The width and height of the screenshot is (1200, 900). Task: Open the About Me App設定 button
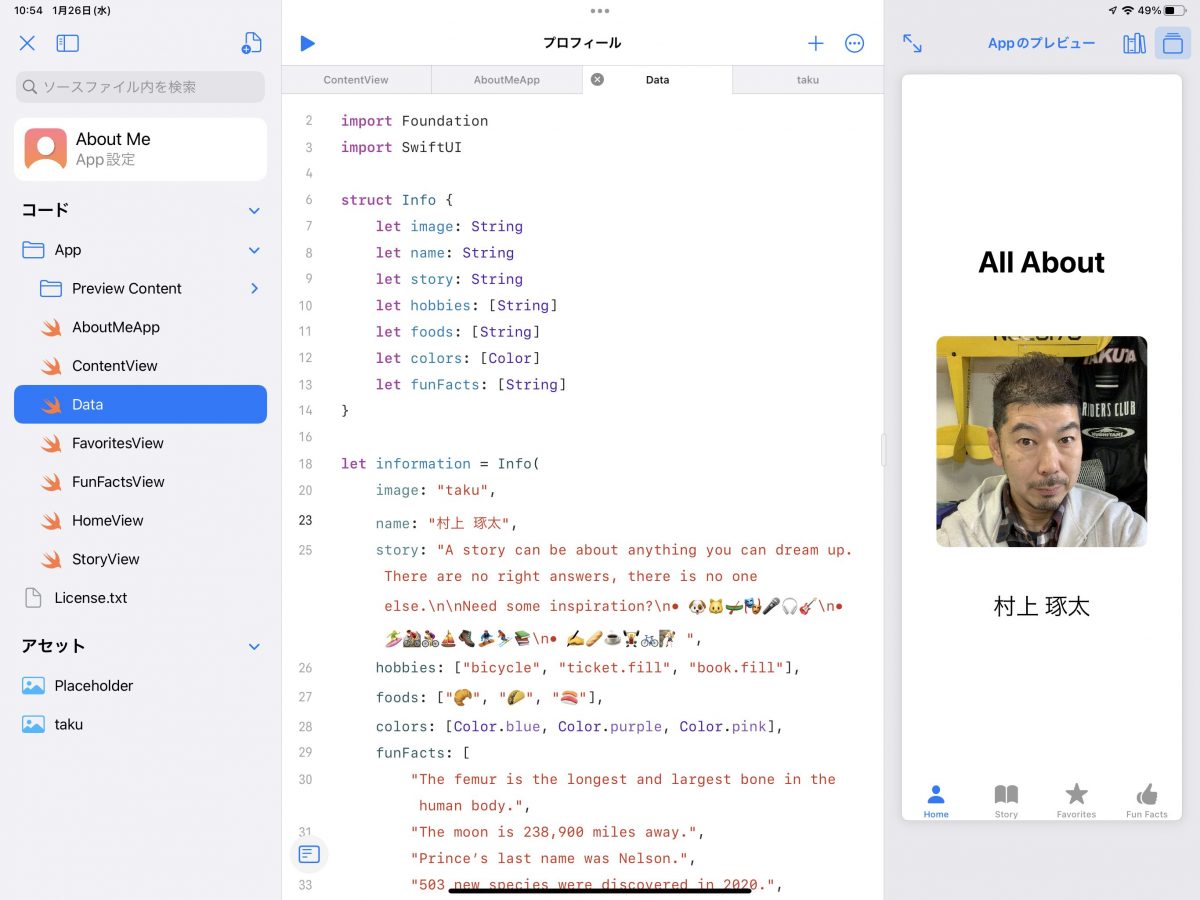[x=140, y=149]
